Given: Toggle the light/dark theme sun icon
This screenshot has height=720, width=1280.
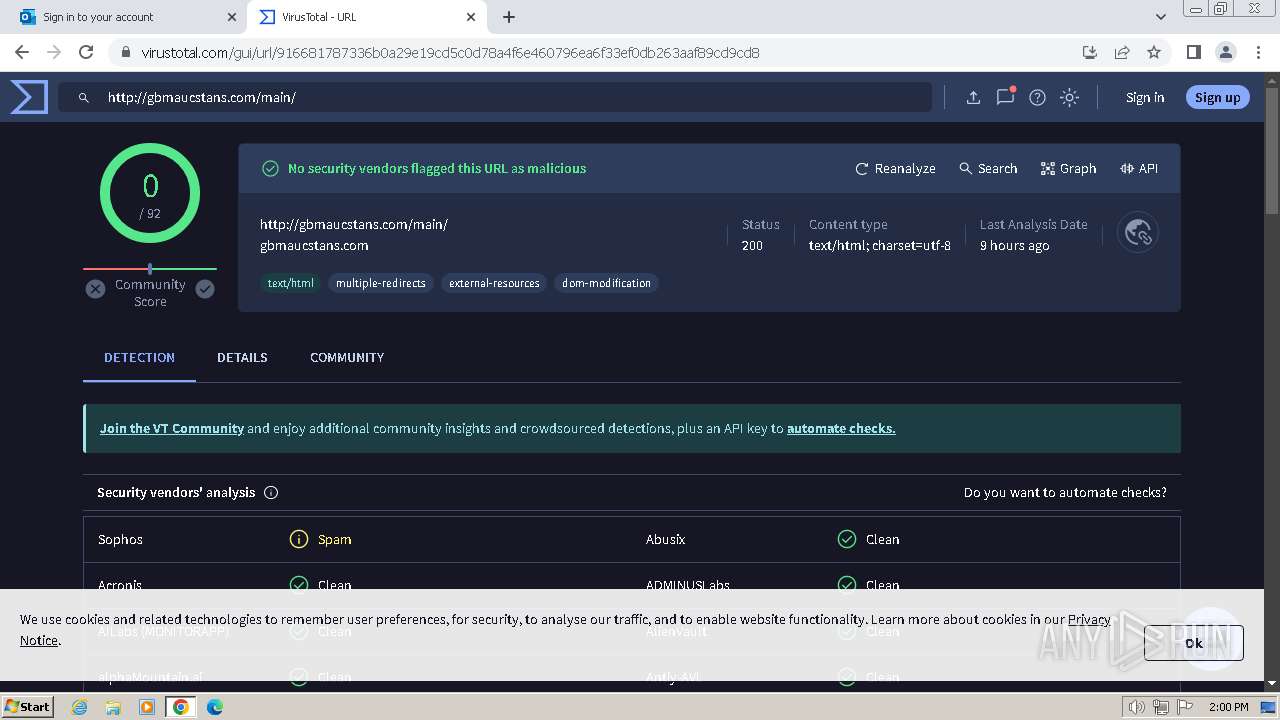Looking at the screenshot, I should (x=1069, y=97).
